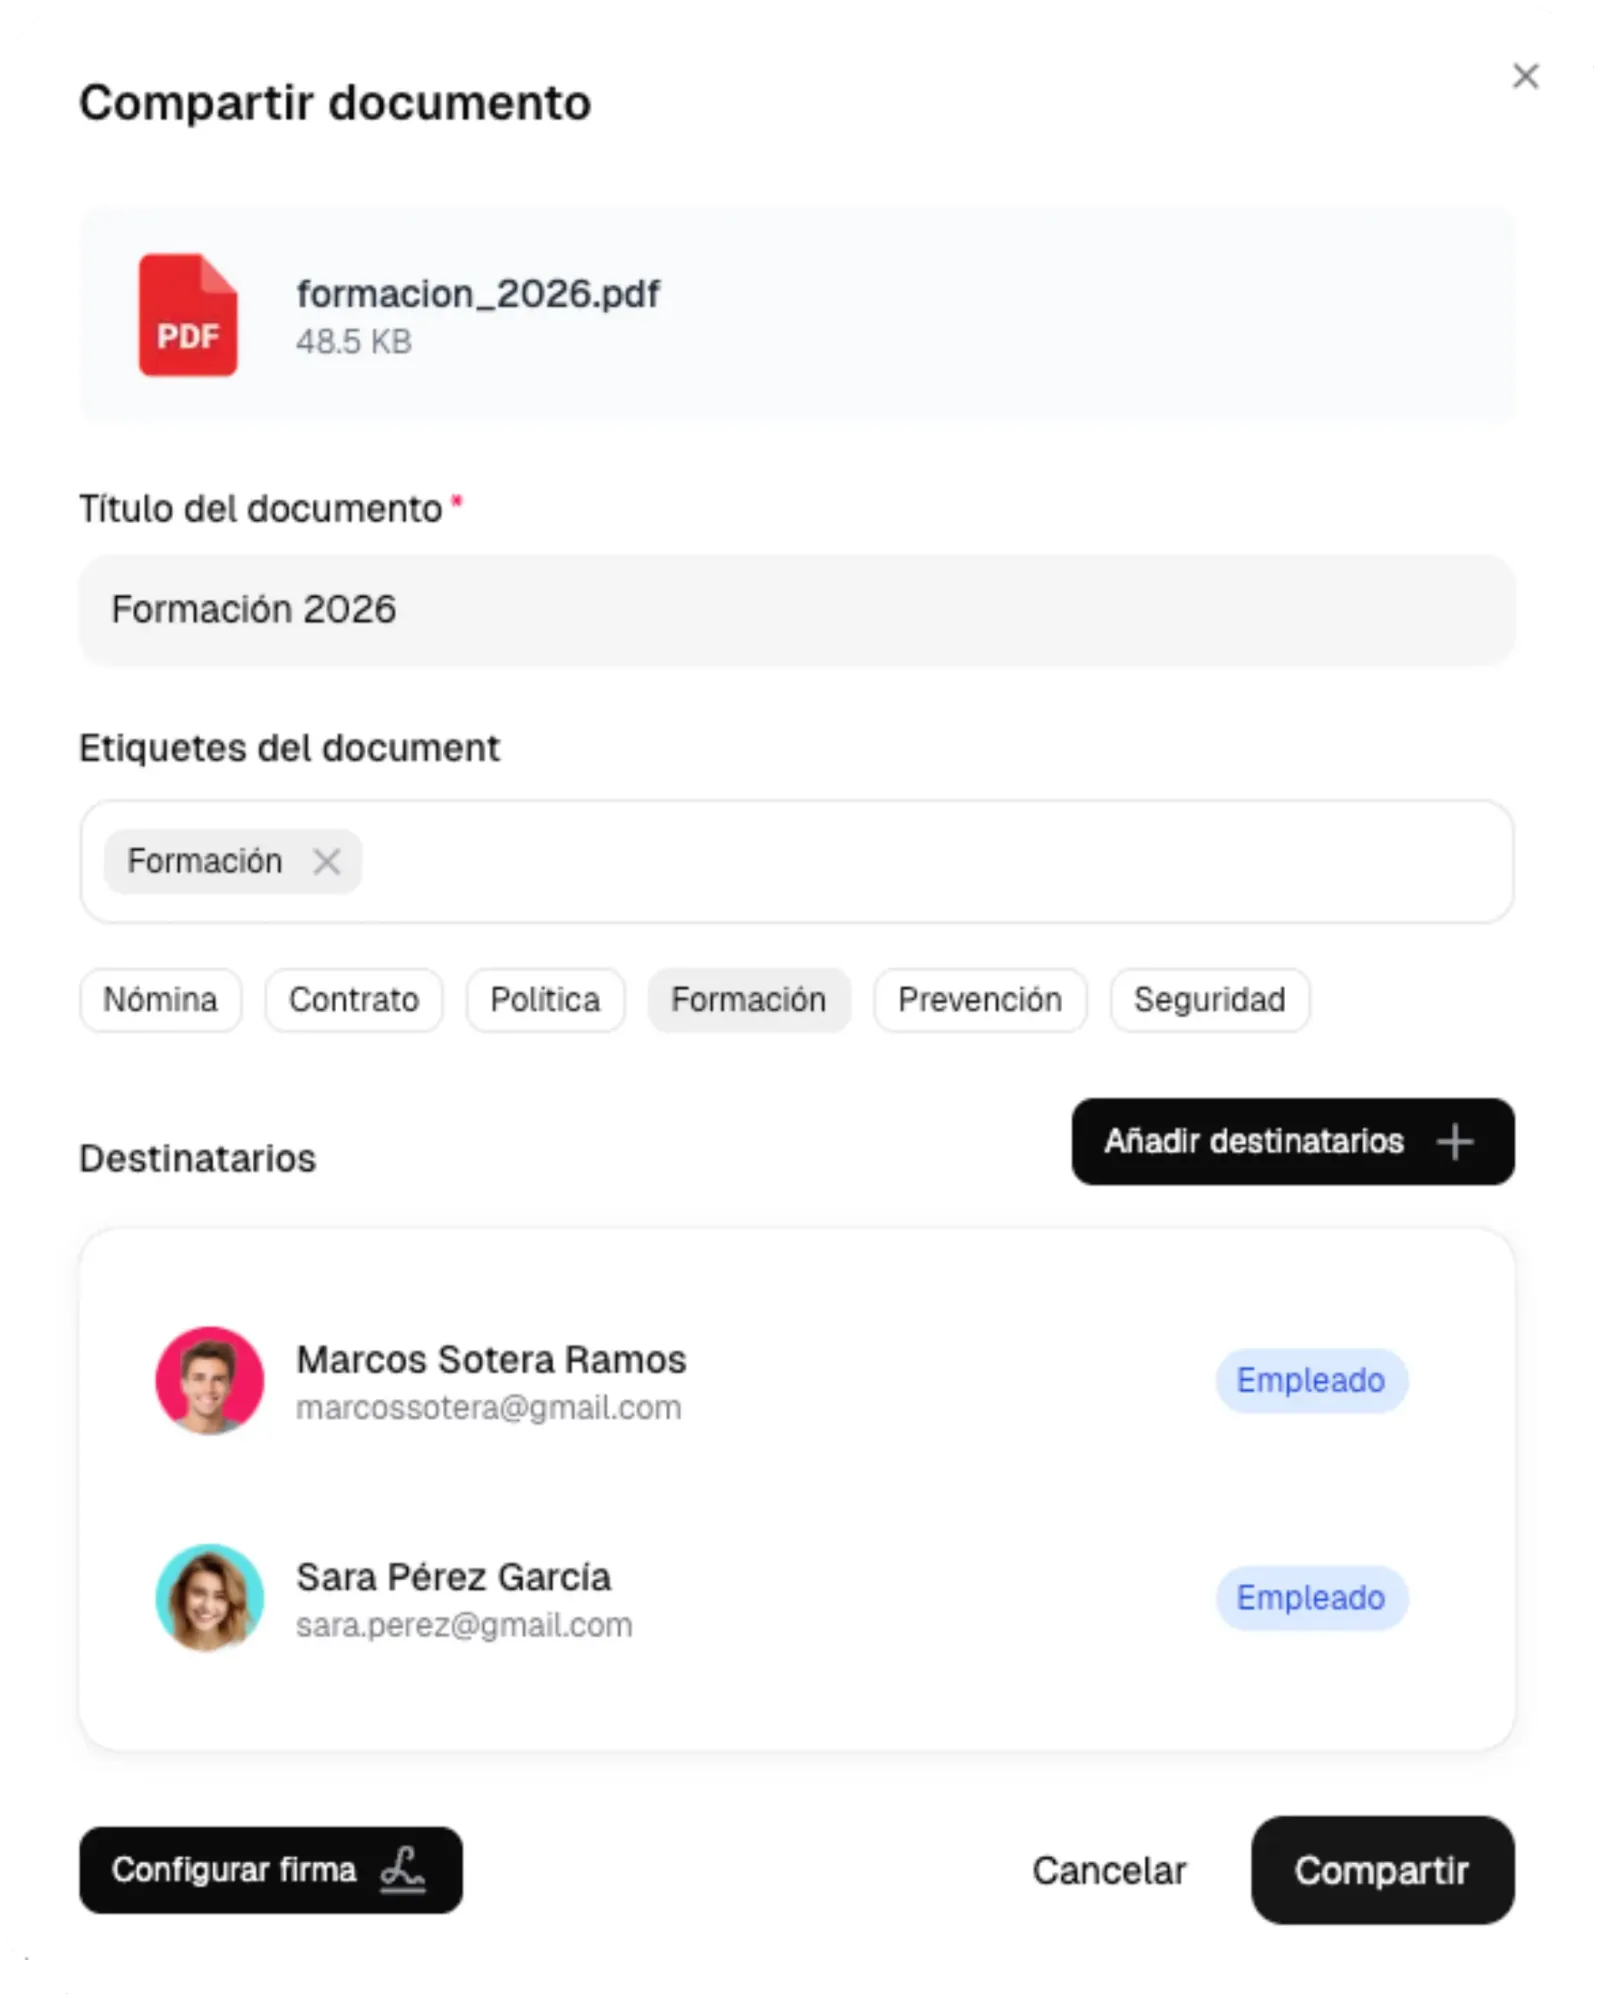The image size is (1598, 2000).
Task: Remove the Formación tag chip
Action: point(326,861)
